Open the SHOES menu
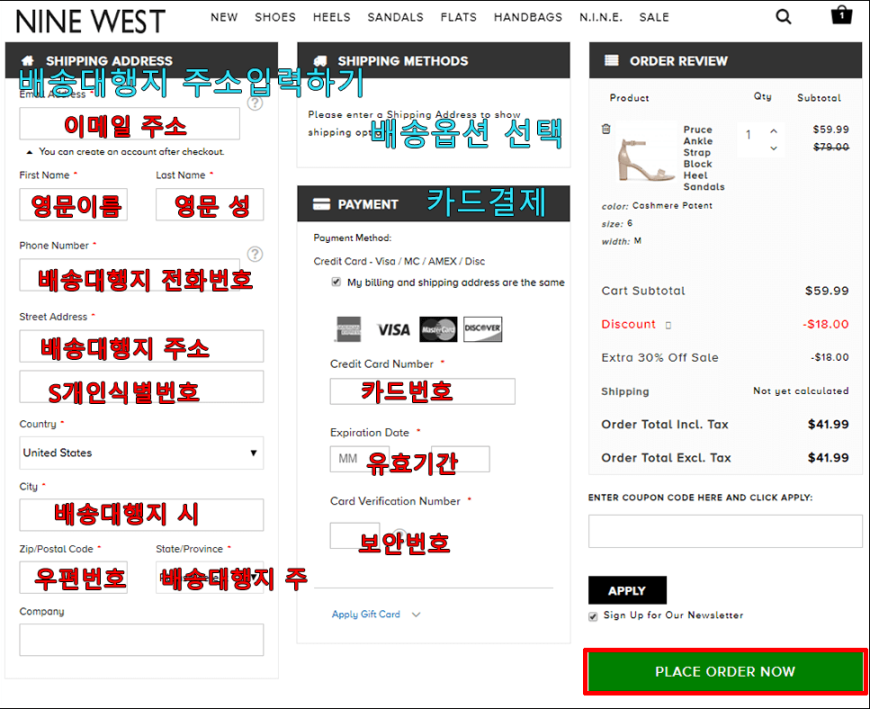Screen dimensions: 870x709 point(275,17)
